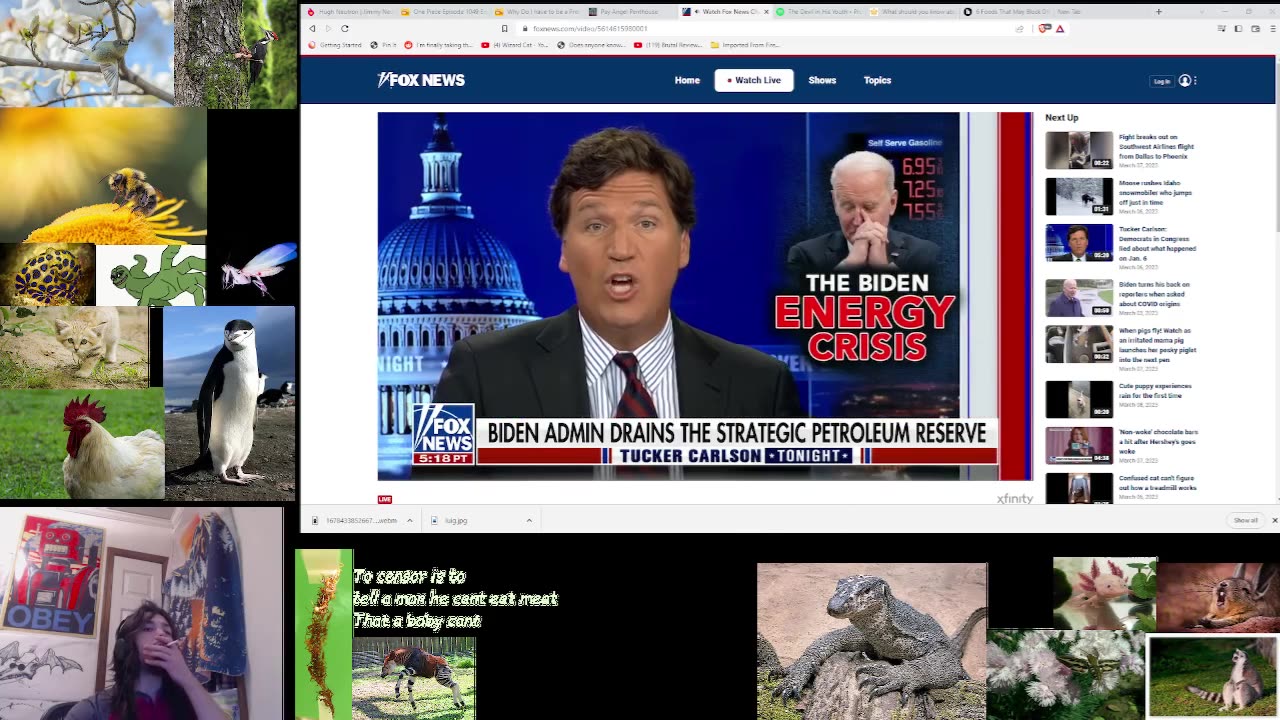Click the page vertical scrollbar

coord(1277,150)
